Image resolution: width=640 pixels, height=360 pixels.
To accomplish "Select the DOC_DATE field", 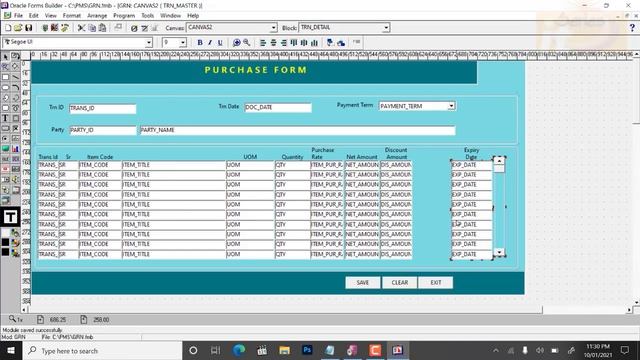I will click(278, 107).
